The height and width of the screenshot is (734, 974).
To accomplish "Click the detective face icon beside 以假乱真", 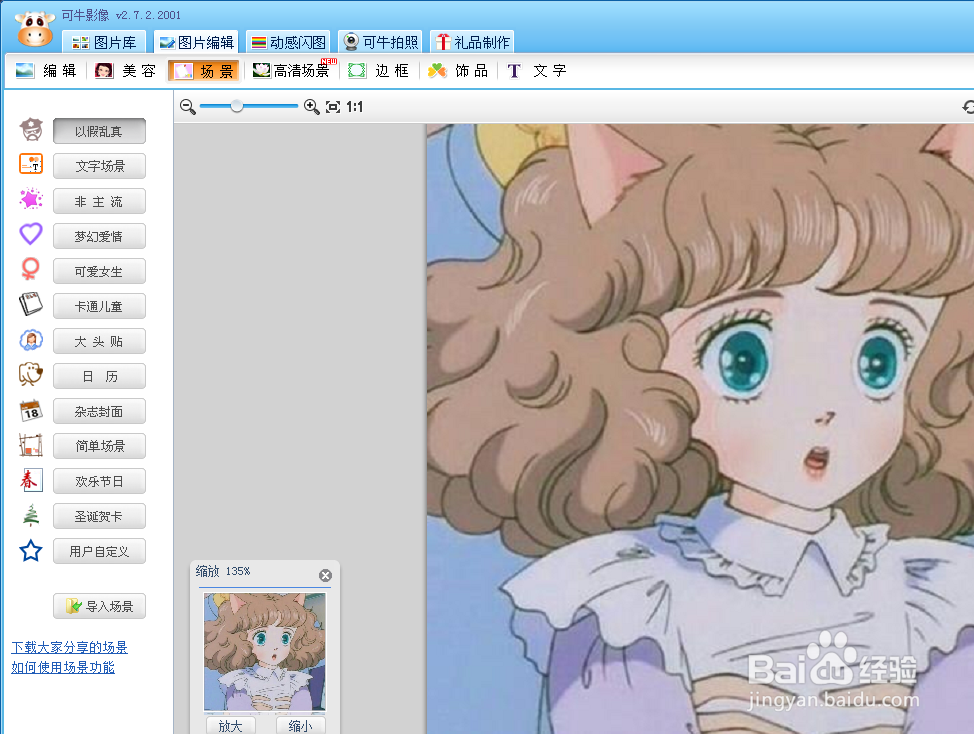I will coord(31,130).
